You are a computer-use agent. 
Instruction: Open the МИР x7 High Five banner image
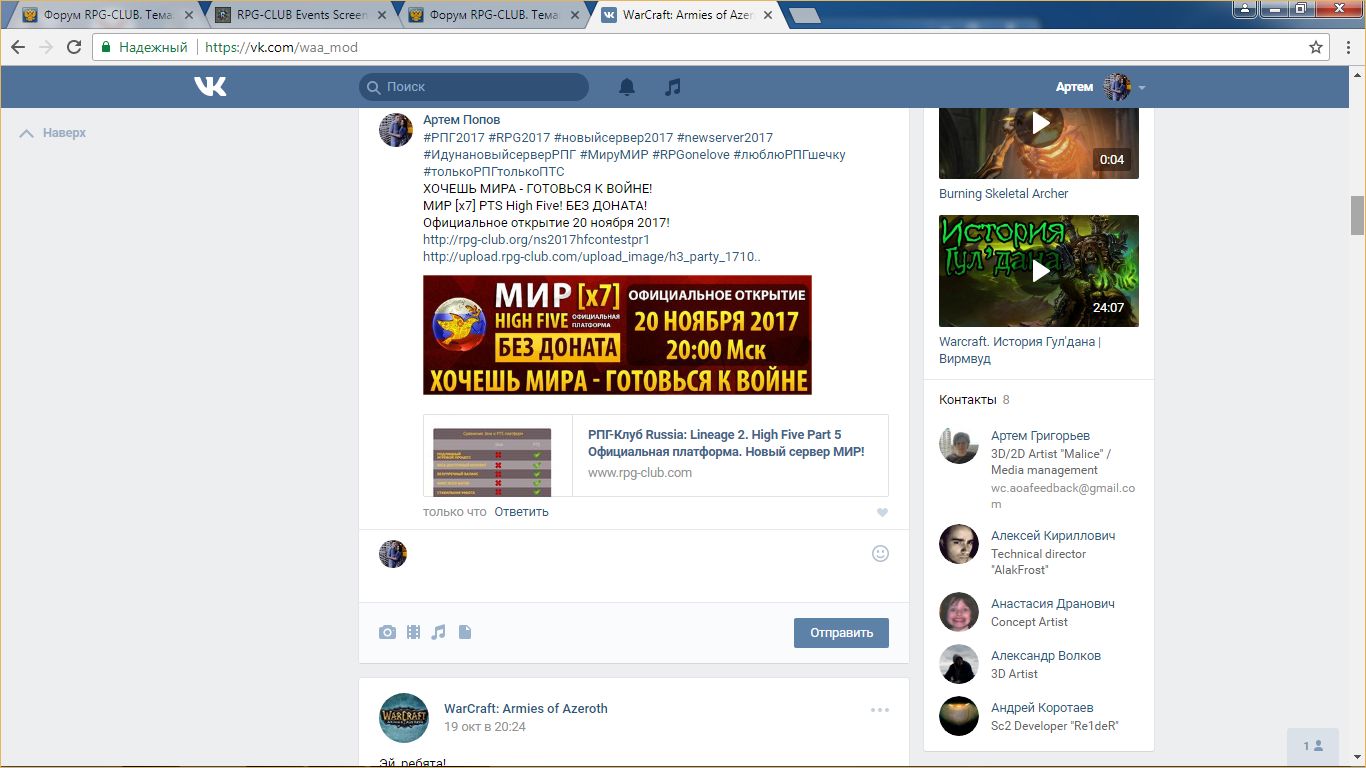click(617, 335)
